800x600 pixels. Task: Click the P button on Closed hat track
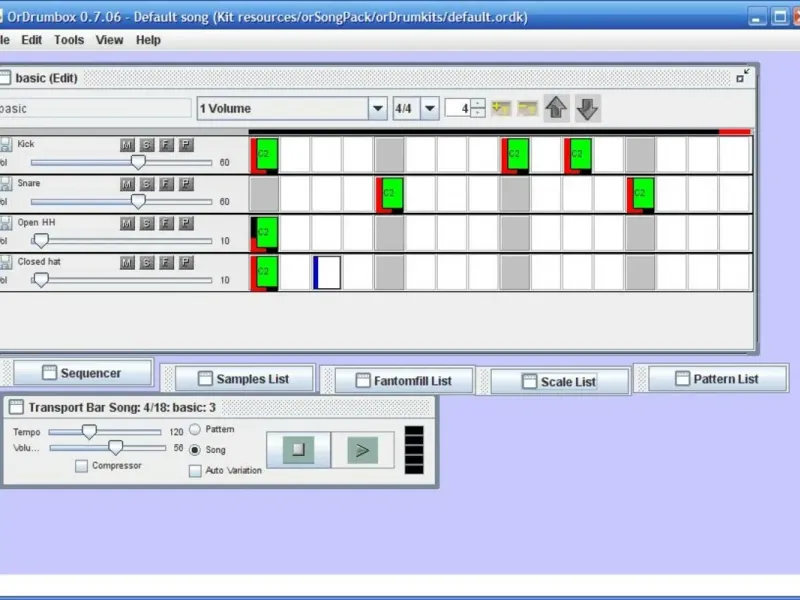point(186,263)
